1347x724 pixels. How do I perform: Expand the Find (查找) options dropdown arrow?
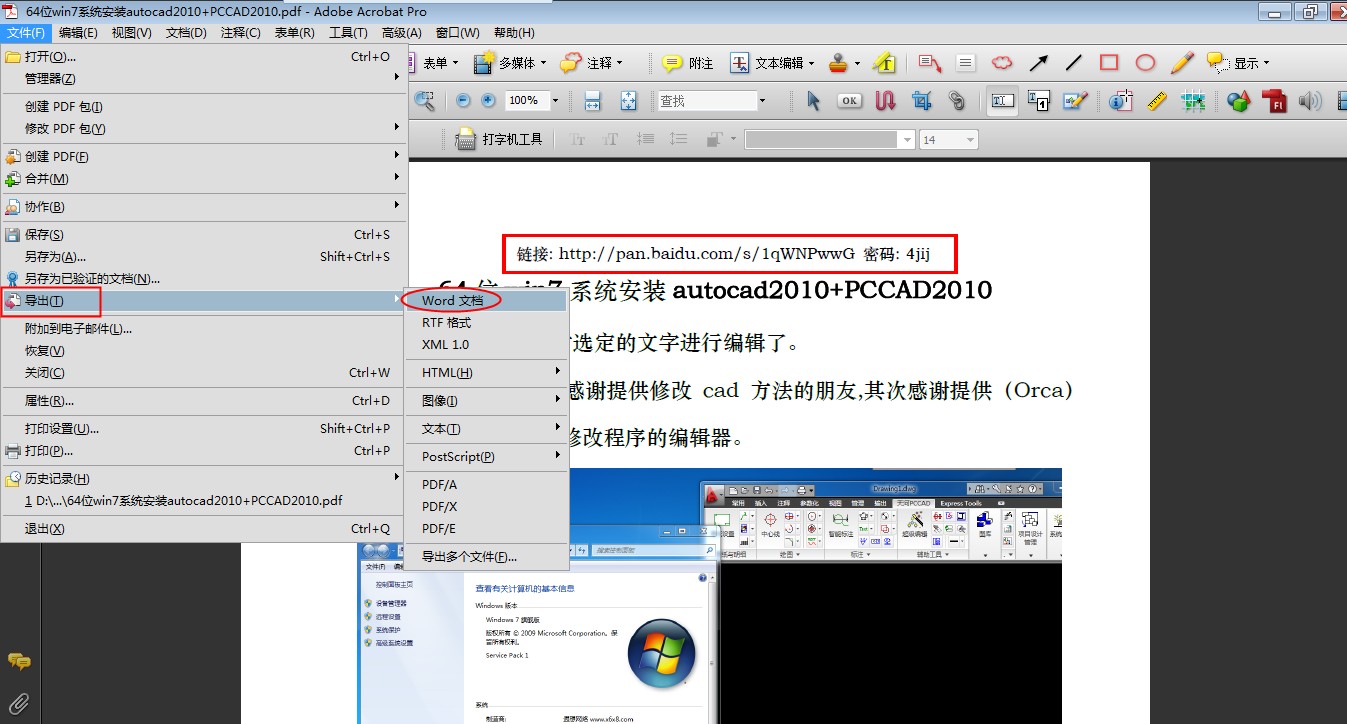click(x=762, y=101)
